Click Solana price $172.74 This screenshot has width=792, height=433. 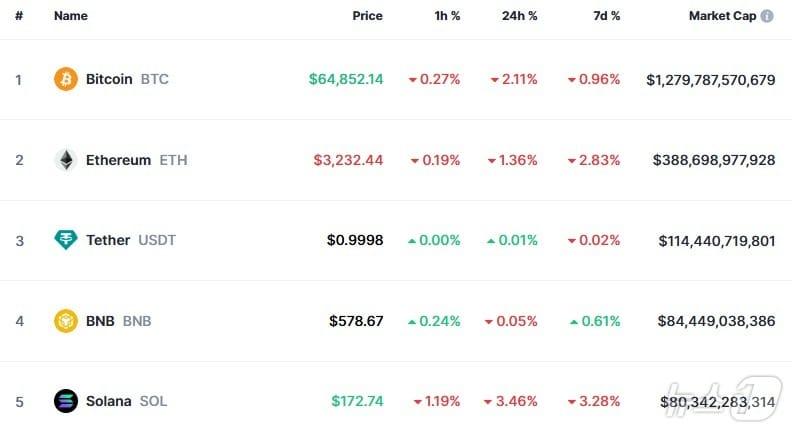tap(357, 401)
